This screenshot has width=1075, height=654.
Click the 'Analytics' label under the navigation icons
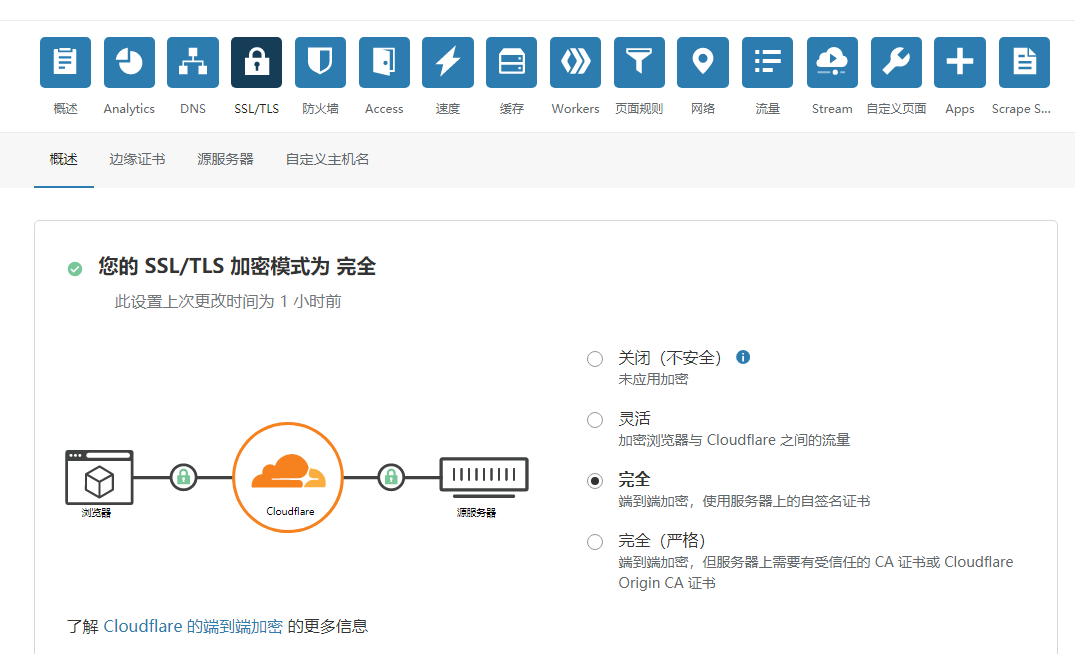point(129,108)
